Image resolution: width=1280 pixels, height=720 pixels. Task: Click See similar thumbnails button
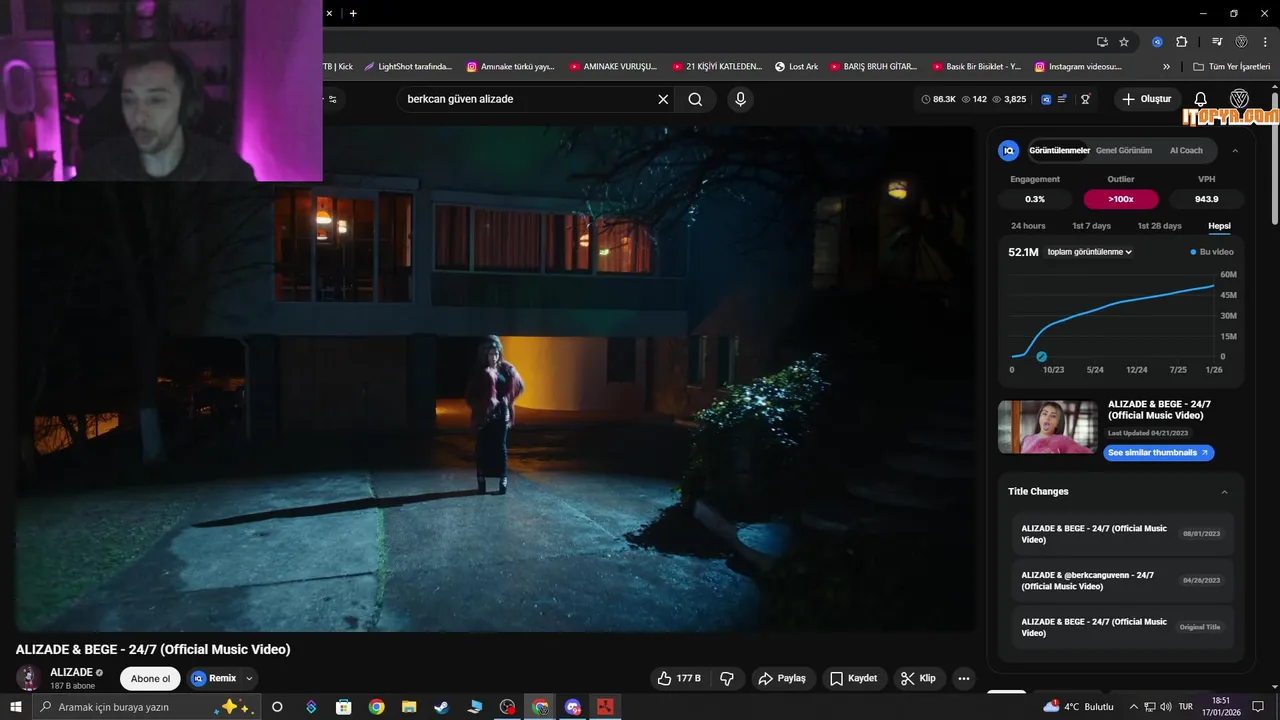[1159, 453]
